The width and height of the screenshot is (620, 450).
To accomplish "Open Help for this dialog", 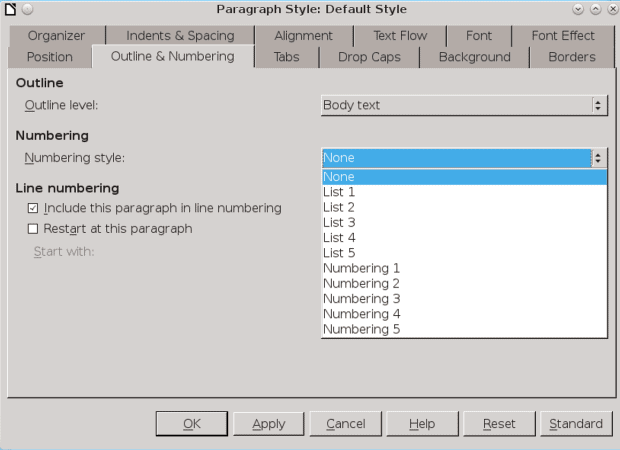I will 422,424.
